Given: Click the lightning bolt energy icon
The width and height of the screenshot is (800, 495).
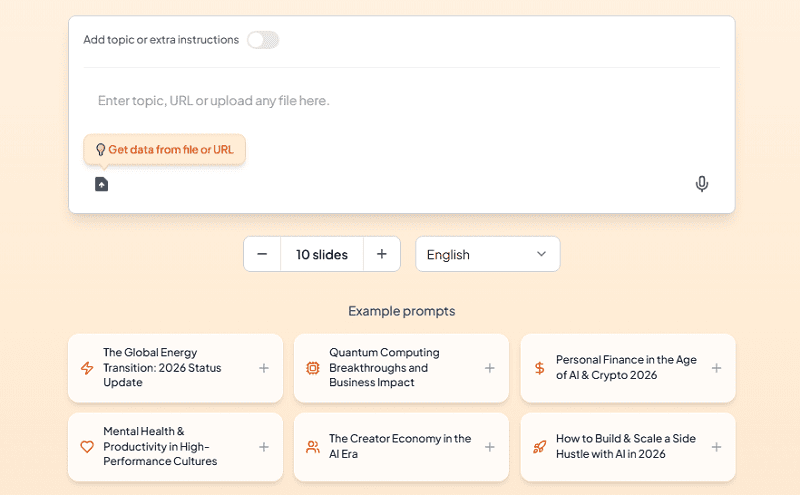Looking at the screenshot, I should pos(87,368).
